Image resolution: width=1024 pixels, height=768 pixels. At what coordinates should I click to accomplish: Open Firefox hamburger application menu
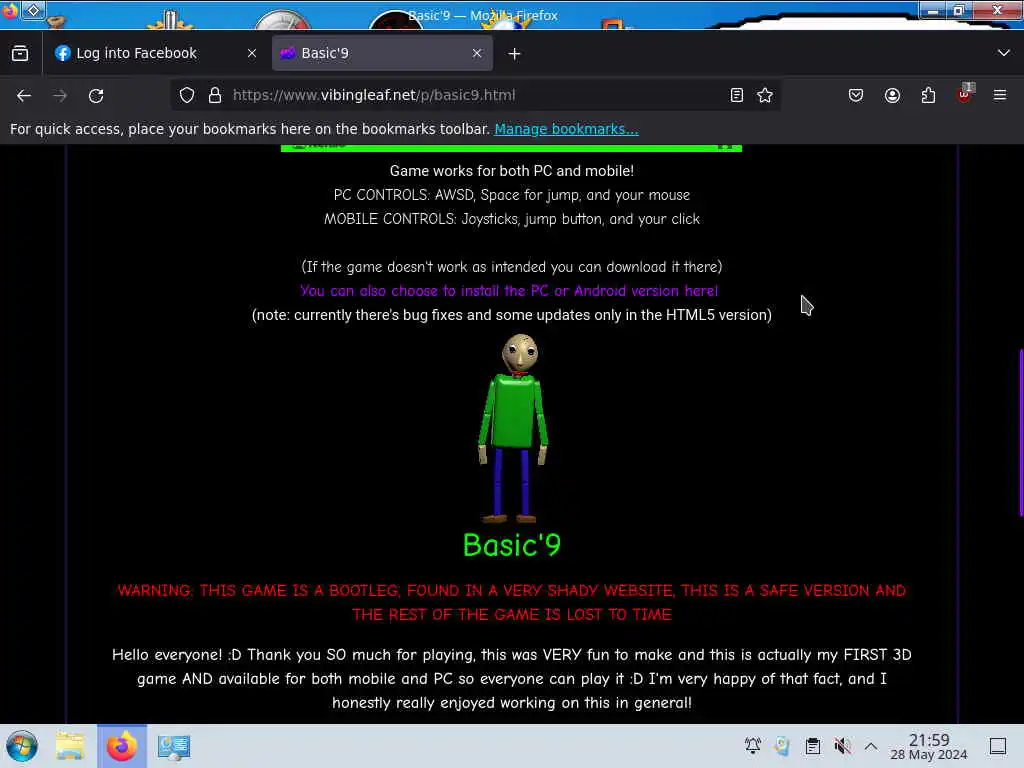click(1000, 95)
